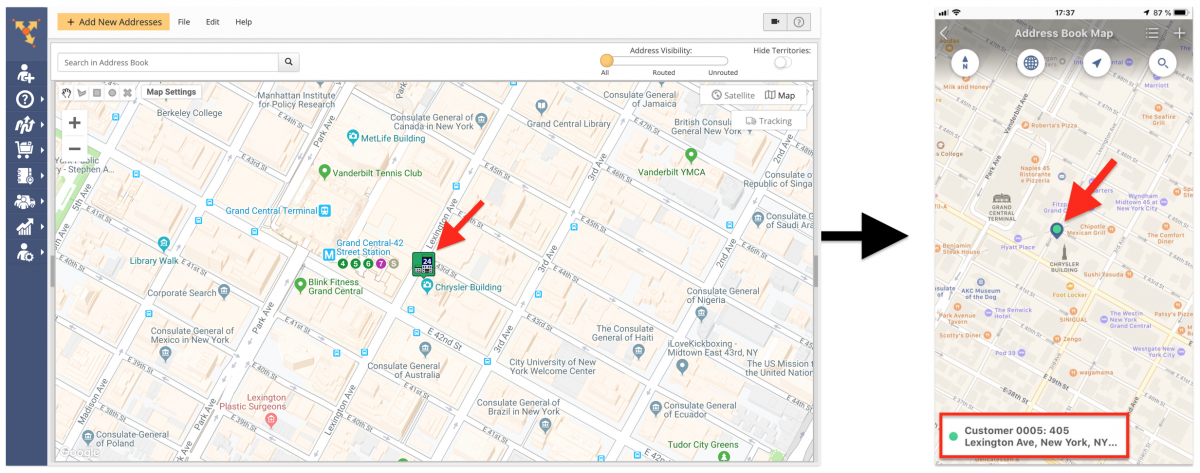Select the circle drawing map tool
This screenshot has height=473, width=1200.
coord(112,92)
